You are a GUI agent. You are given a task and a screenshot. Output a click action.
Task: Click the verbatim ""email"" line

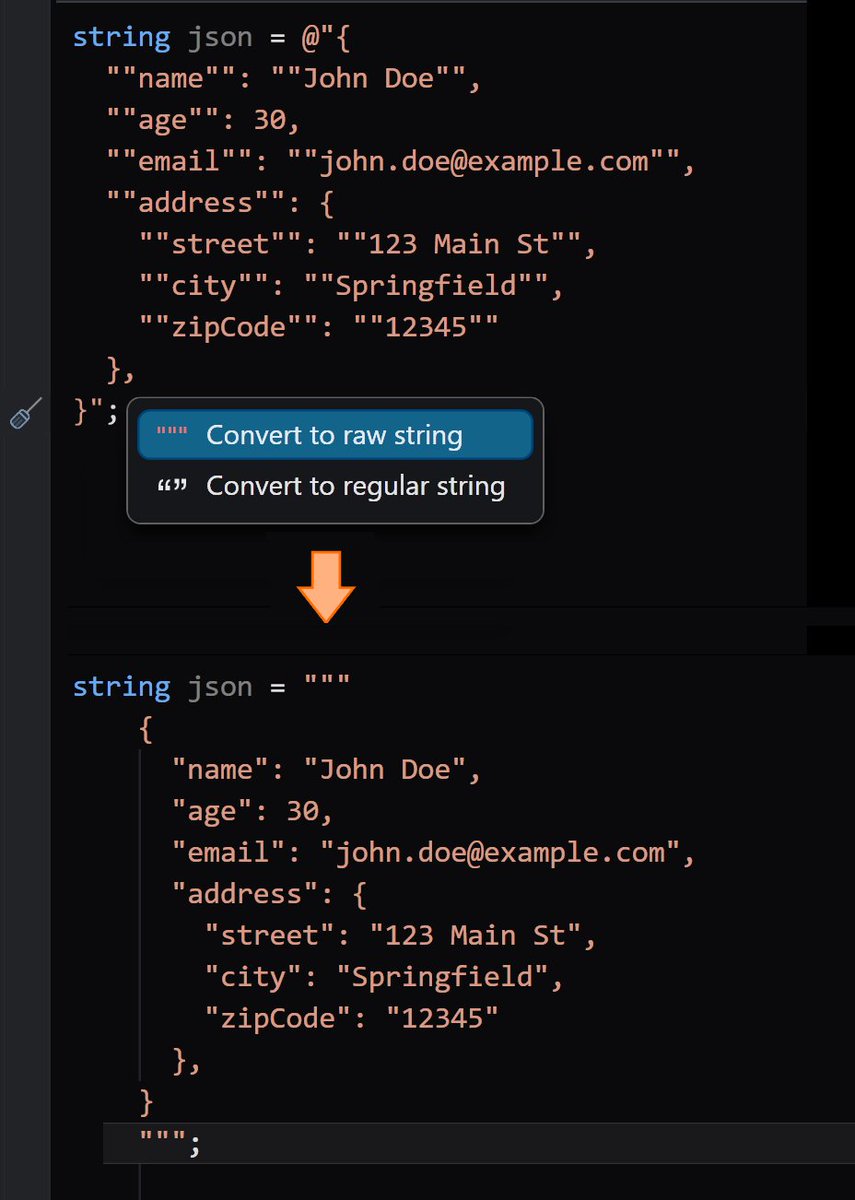(401, 161)
